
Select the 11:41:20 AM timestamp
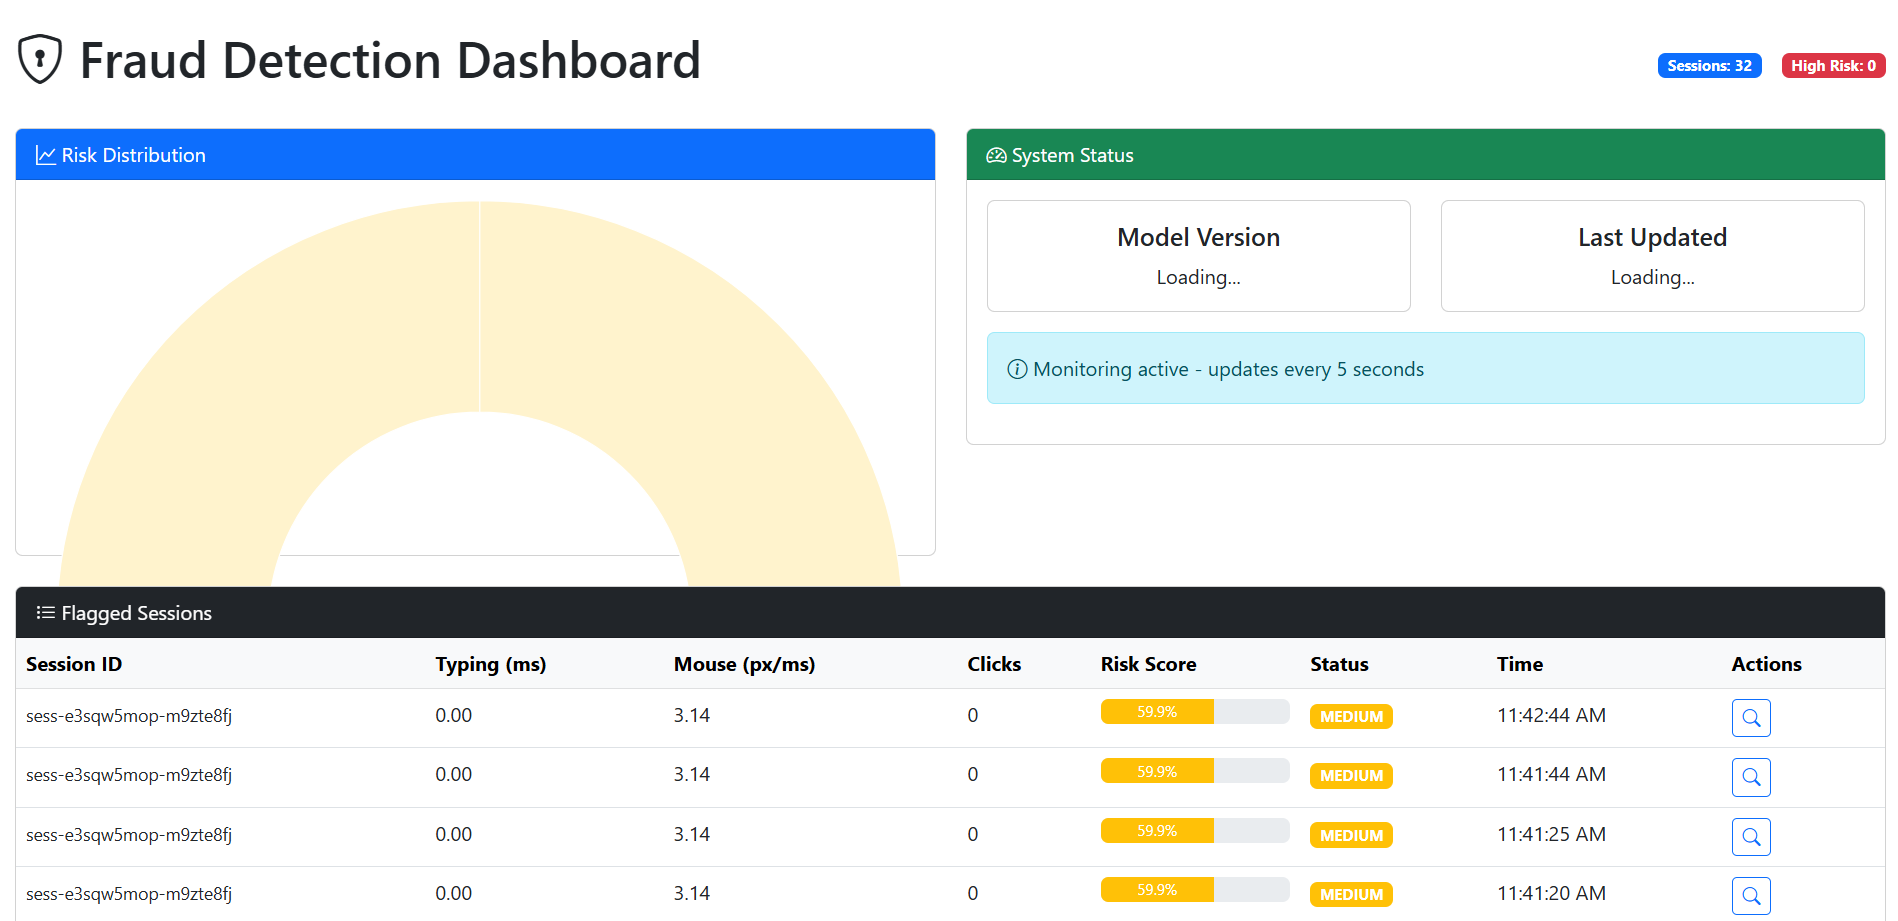point(1551,893)
